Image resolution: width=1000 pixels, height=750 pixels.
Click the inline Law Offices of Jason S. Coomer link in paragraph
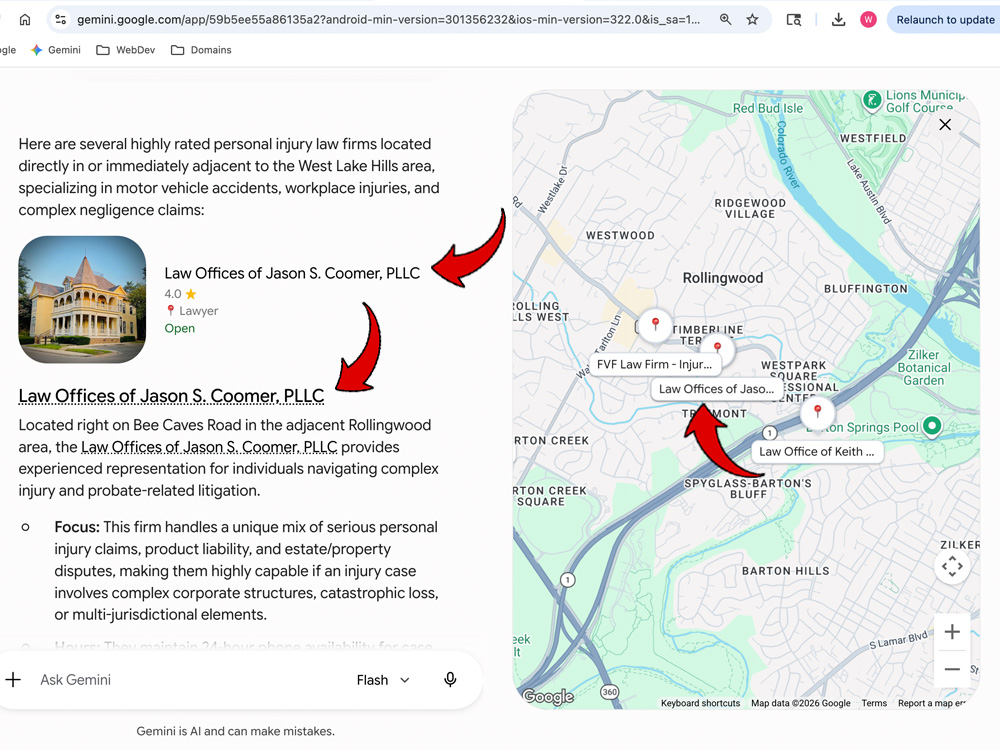pyautogui.click(x=209, y=447)
